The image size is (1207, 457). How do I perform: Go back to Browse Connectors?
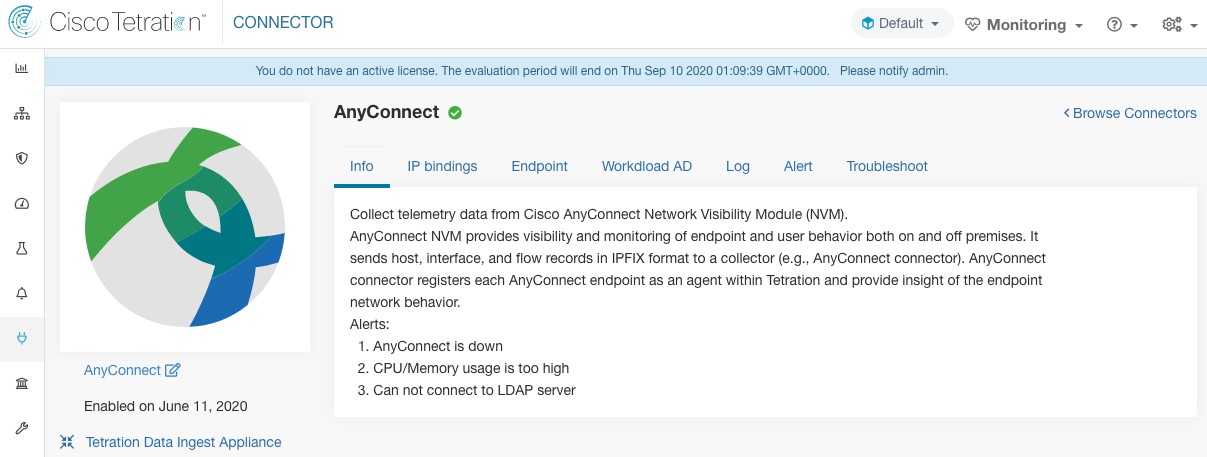[1130, 113]
